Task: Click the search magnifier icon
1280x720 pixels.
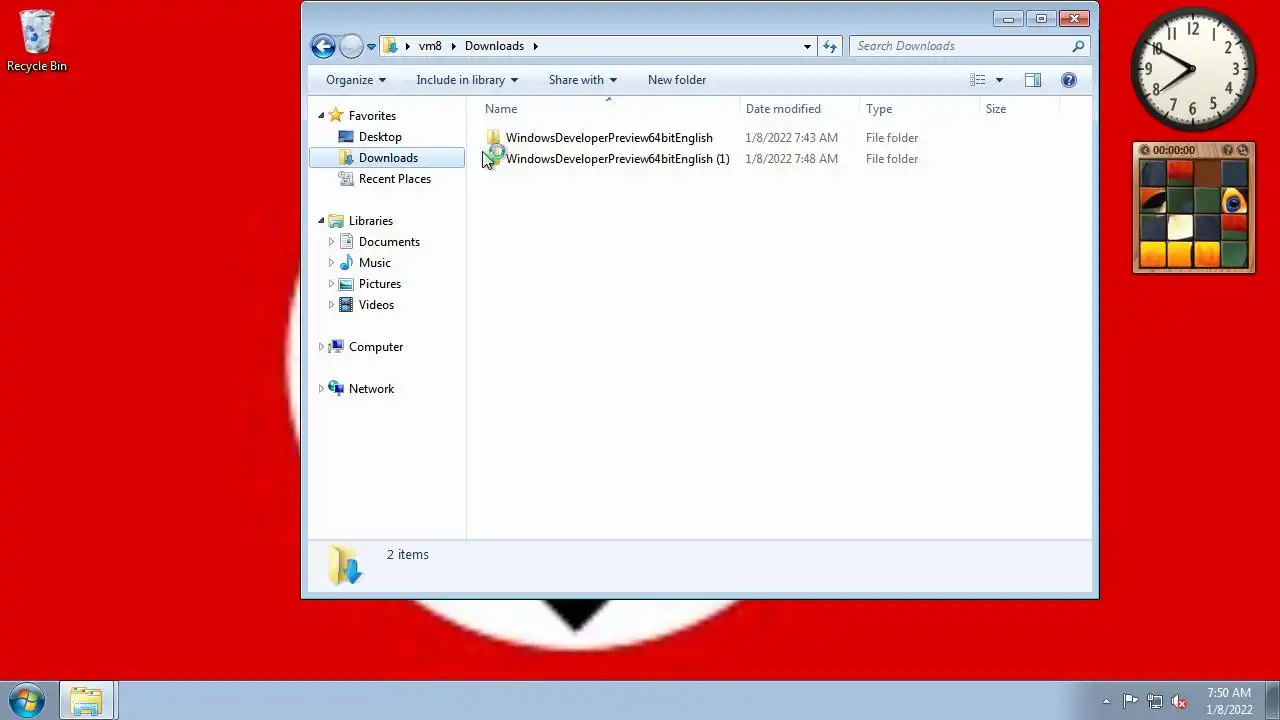Action: coord(1078,46)
